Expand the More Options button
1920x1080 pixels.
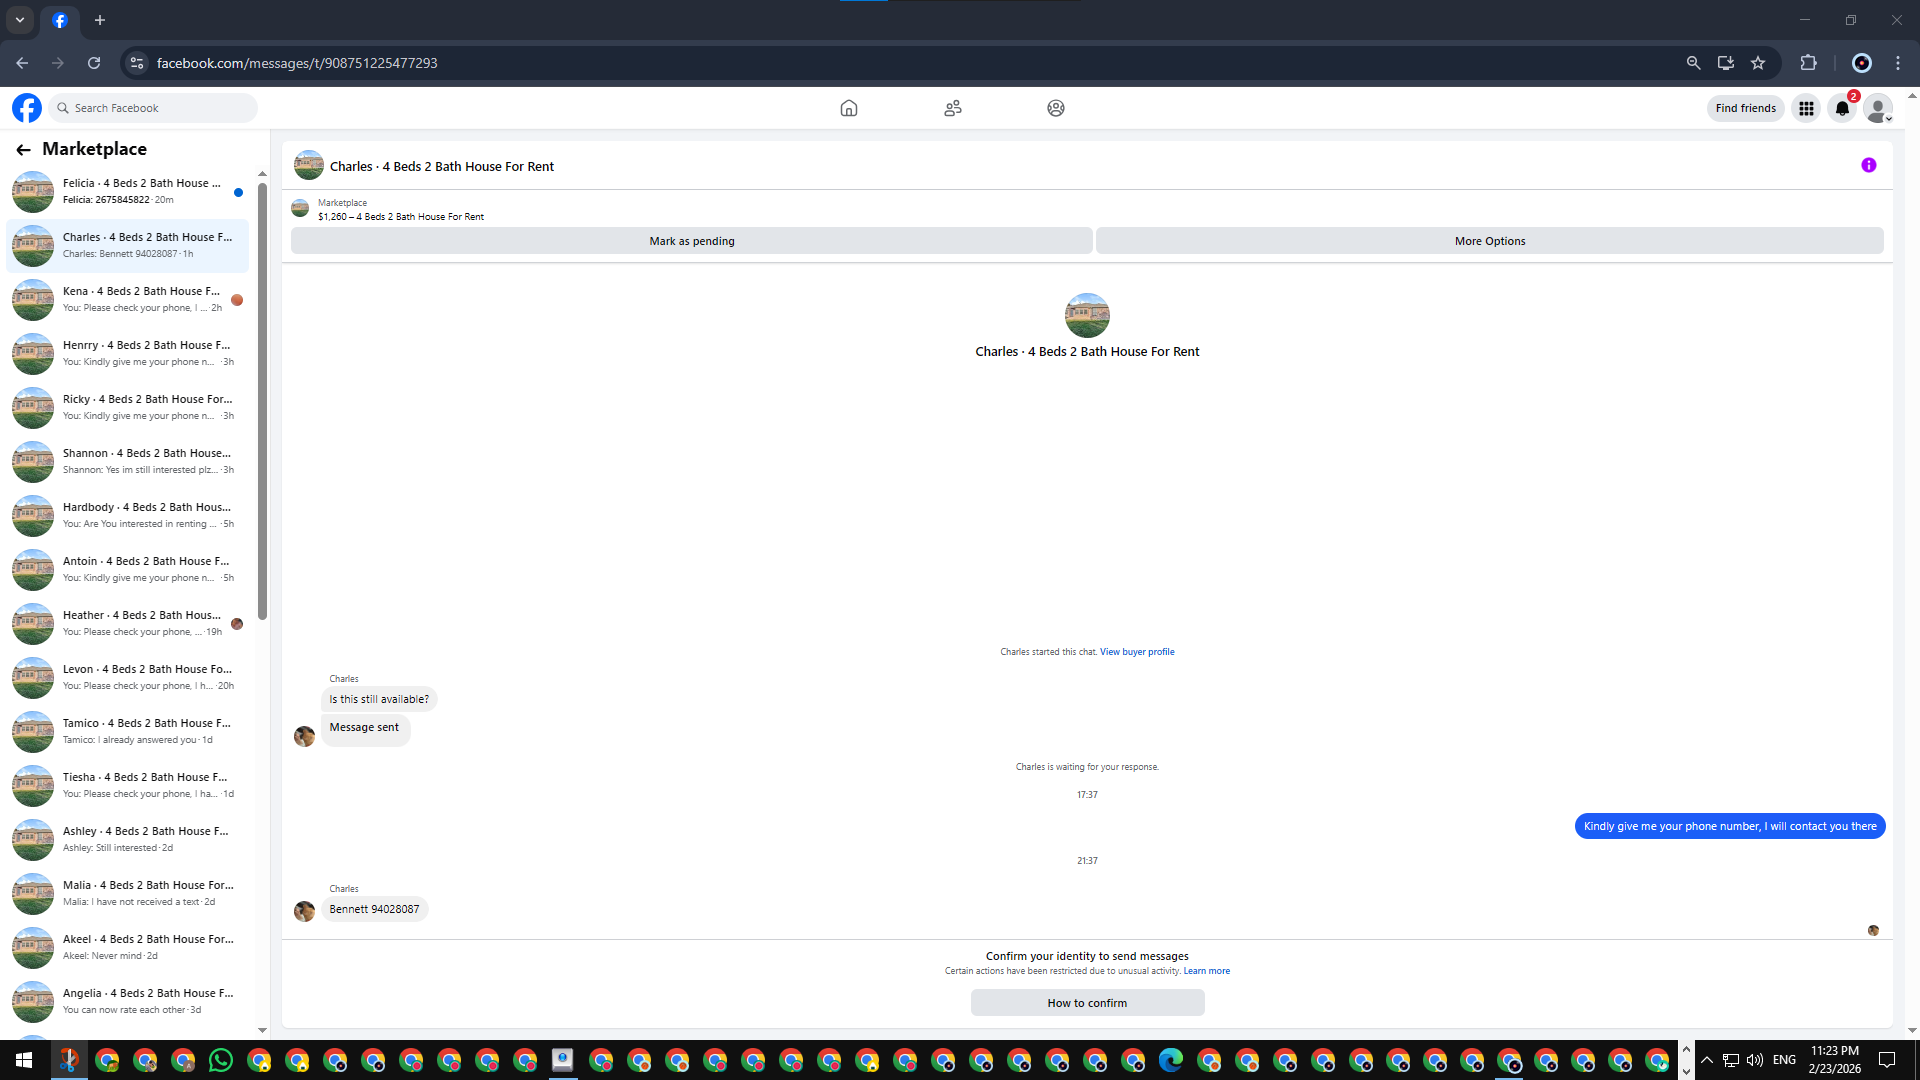(x=1489, y=241)
